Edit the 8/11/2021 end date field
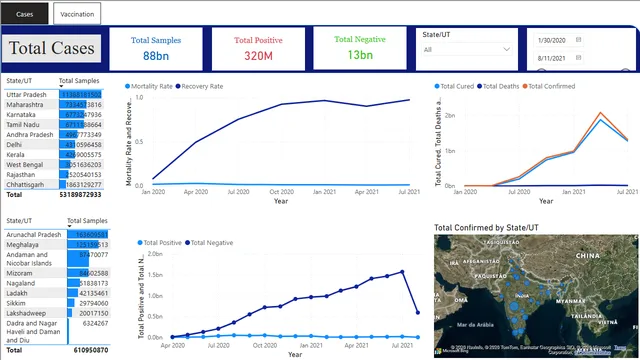Screen dimensions: 640x360 point(558,58)
